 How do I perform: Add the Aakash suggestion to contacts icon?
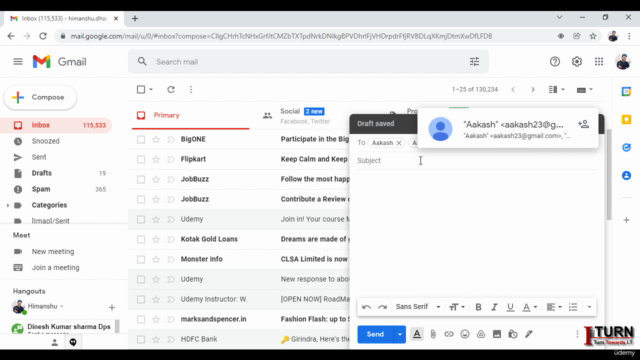[583, 124]
